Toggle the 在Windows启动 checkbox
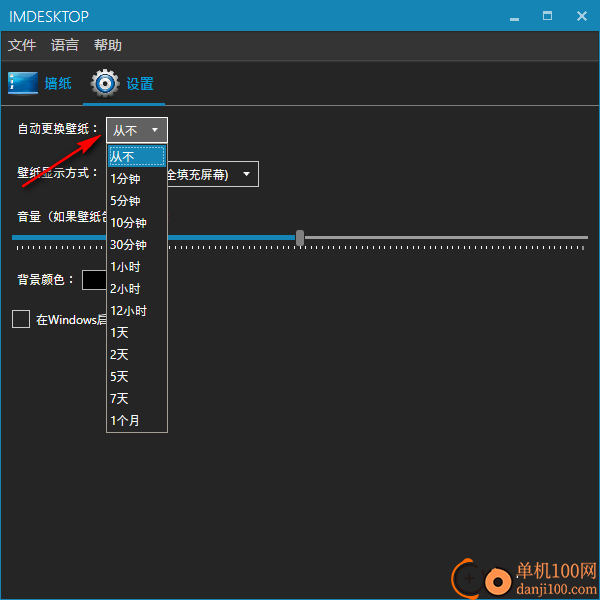Image resolution: width=600 pixels, height=600 pixels. (x=21, y=319)
